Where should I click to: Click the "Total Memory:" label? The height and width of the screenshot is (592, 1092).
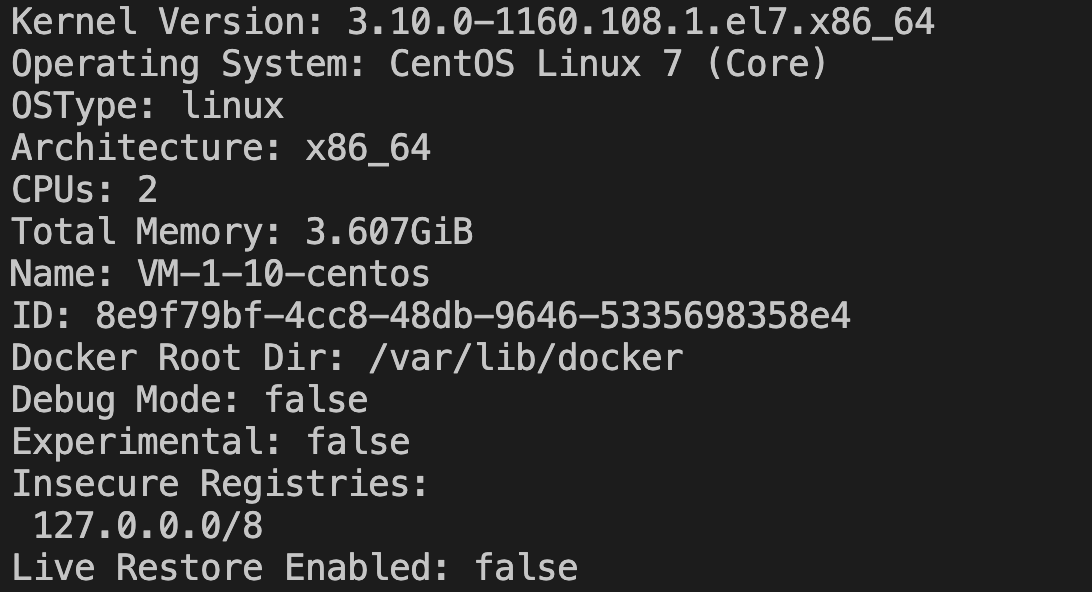point(147,232)
